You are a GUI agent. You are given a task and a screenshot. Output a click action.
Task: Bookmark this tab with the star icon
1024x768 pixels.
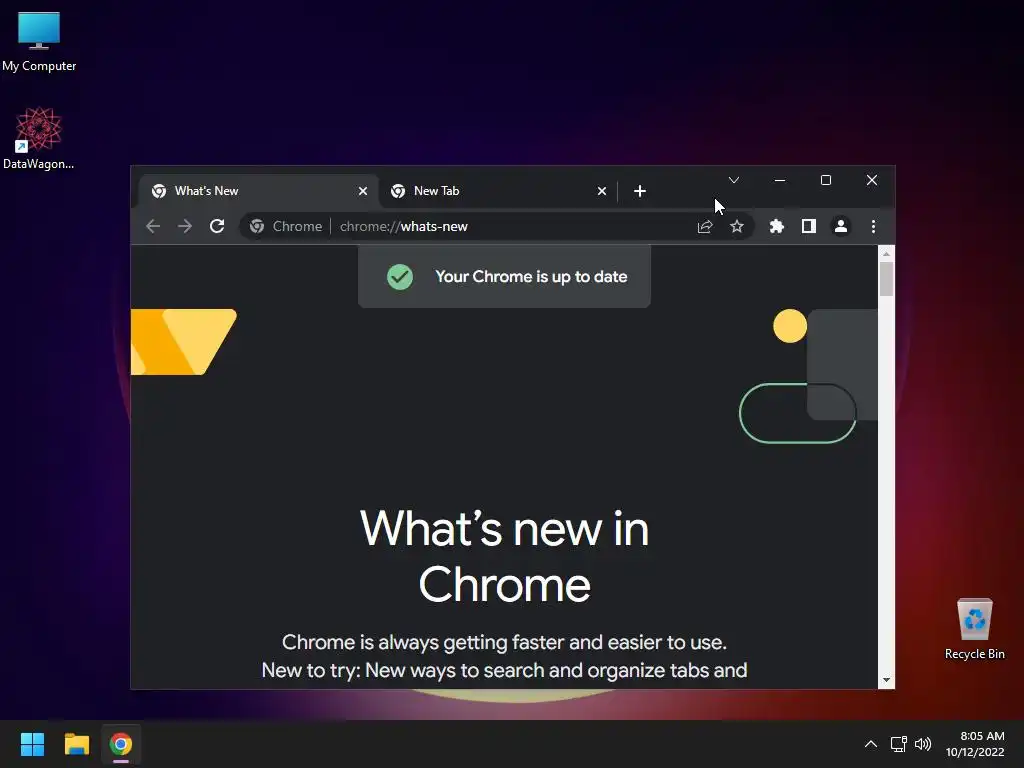(737, 227)
